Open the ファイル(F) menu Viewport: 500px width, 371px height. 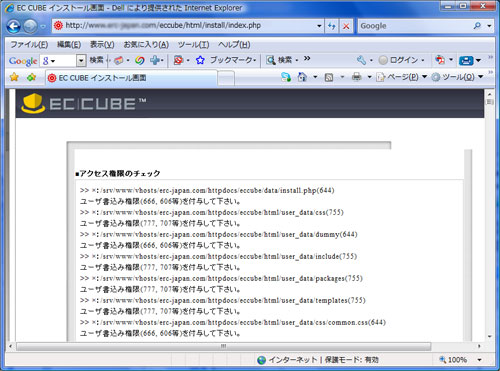coord(29,44)
